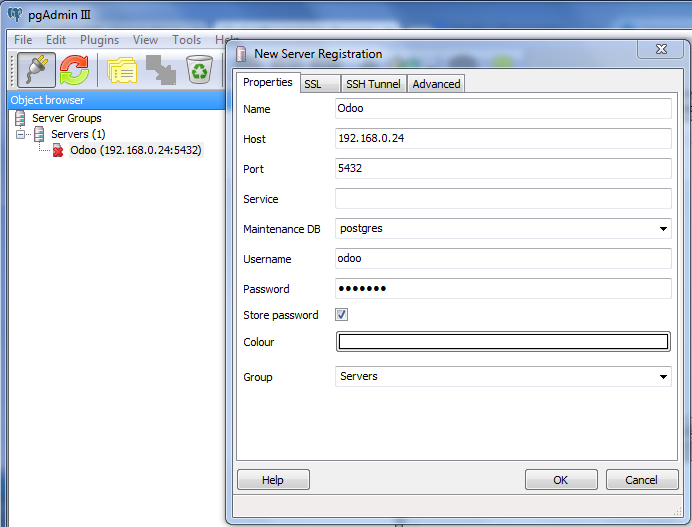Open the Colour picker swatch

pyautogui.click(x=503, y=342)
